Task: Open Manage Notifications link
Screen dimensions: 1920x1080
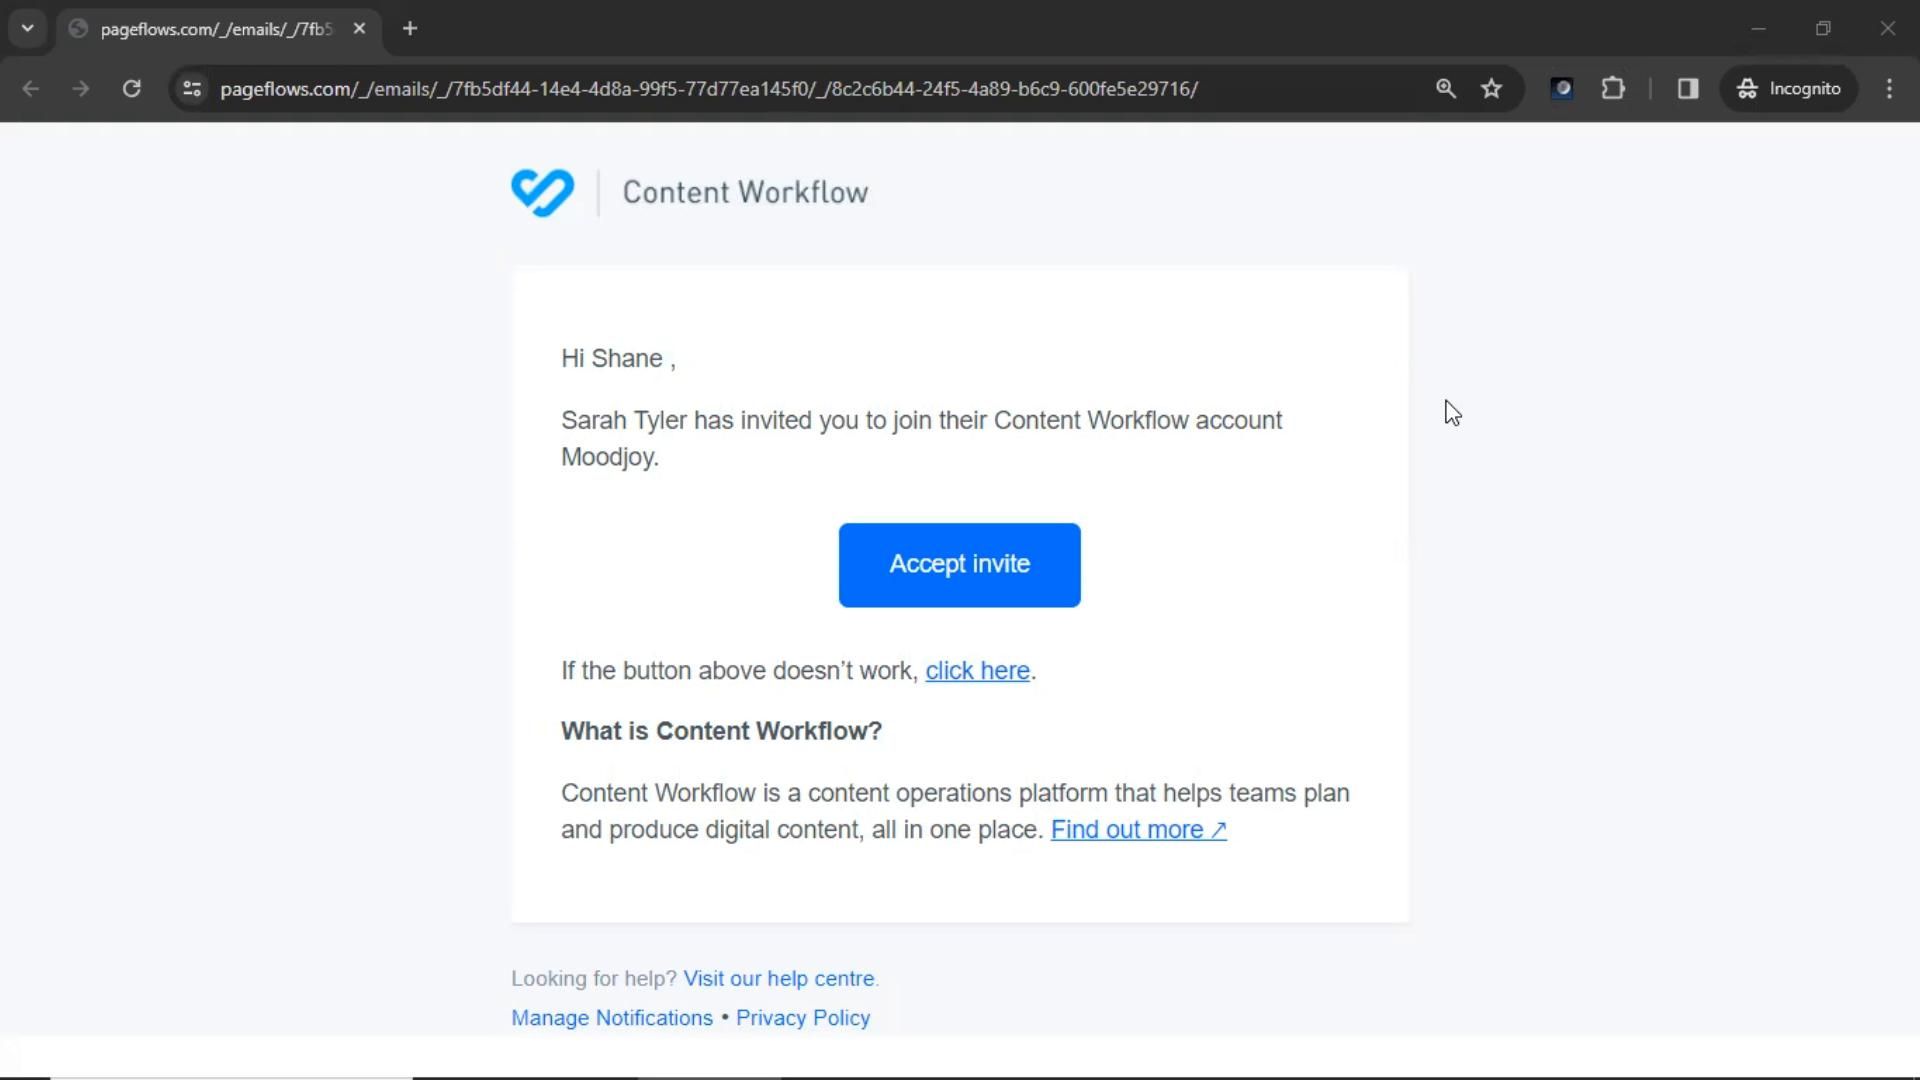Action: 611,1017
